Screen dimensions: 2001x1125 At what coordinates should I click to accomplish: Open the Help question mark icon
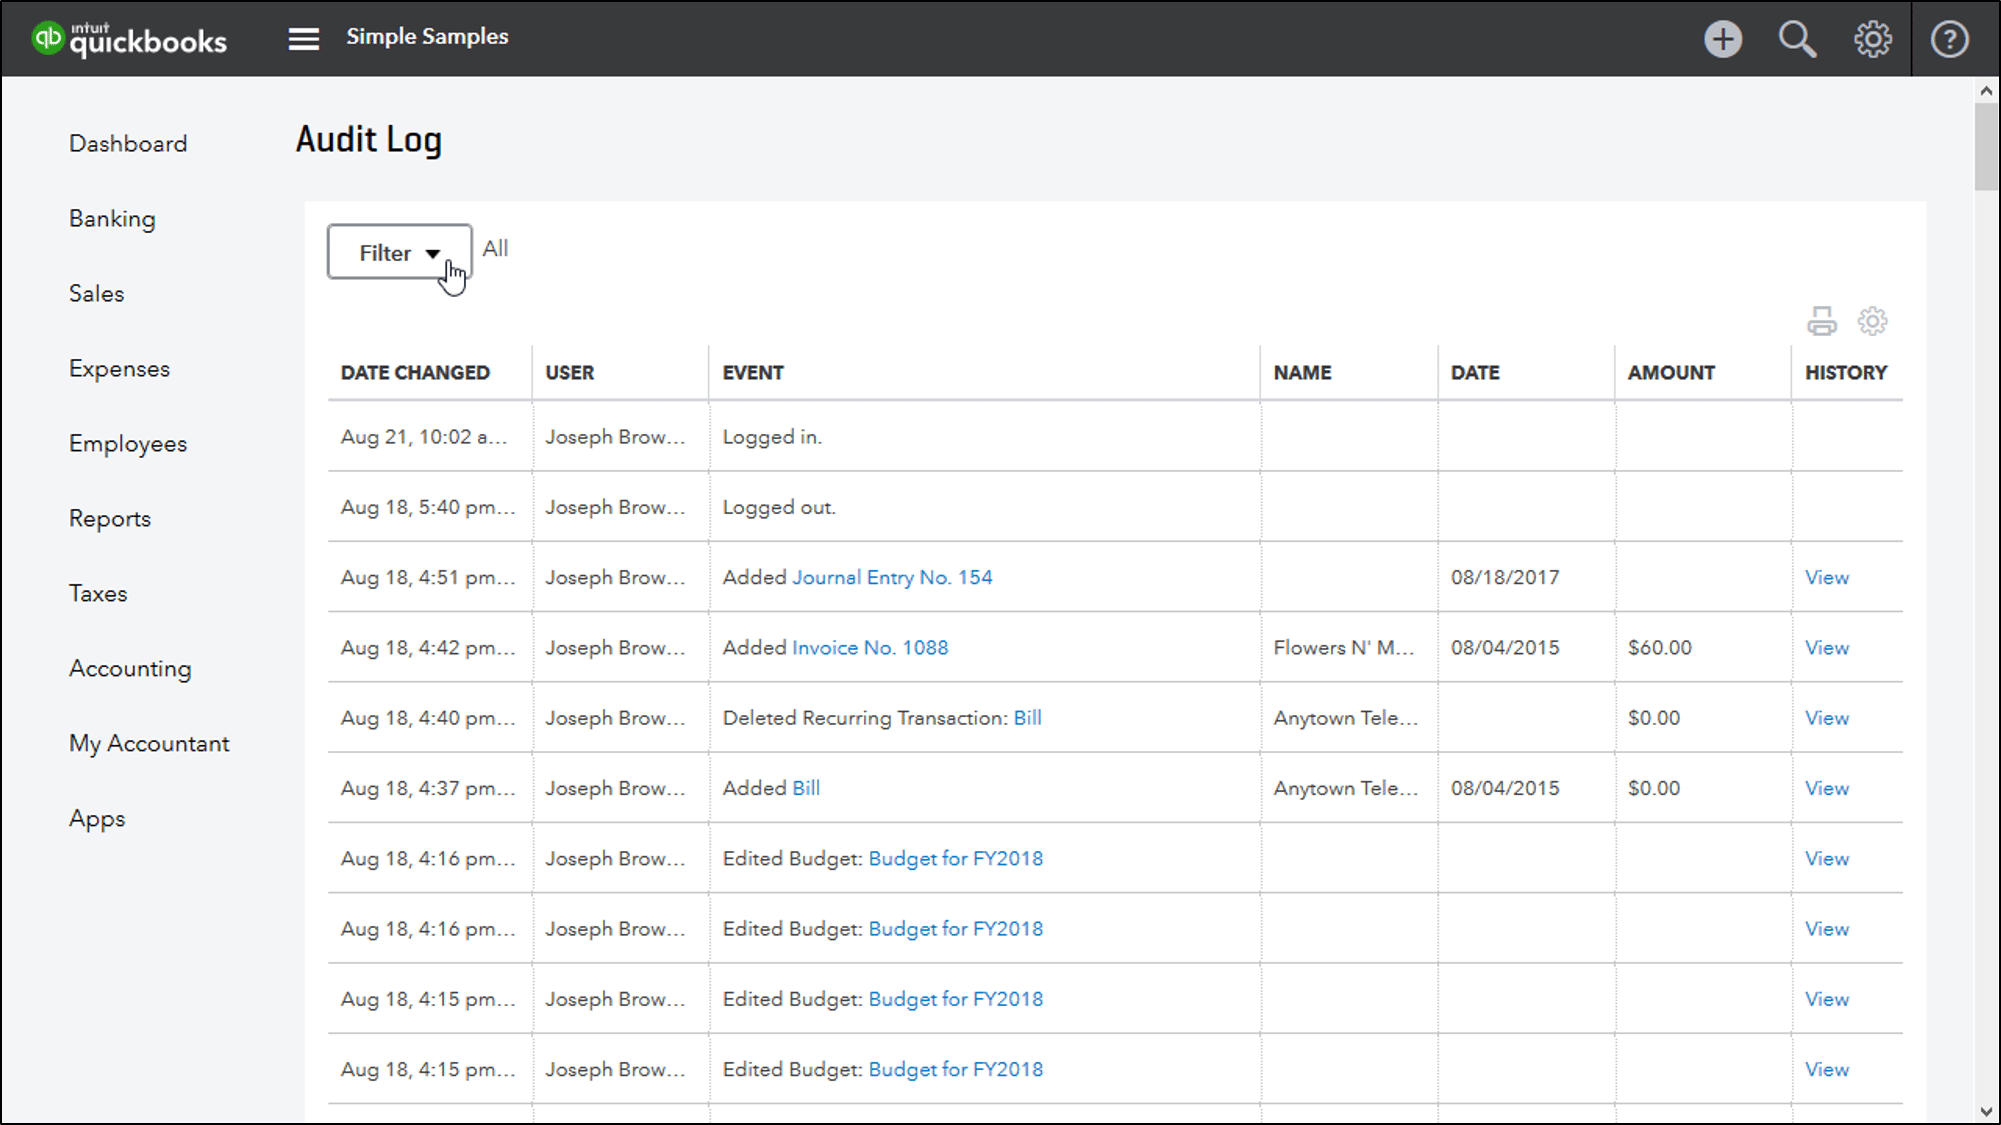pyautogui.click(x=1949, y=39)
